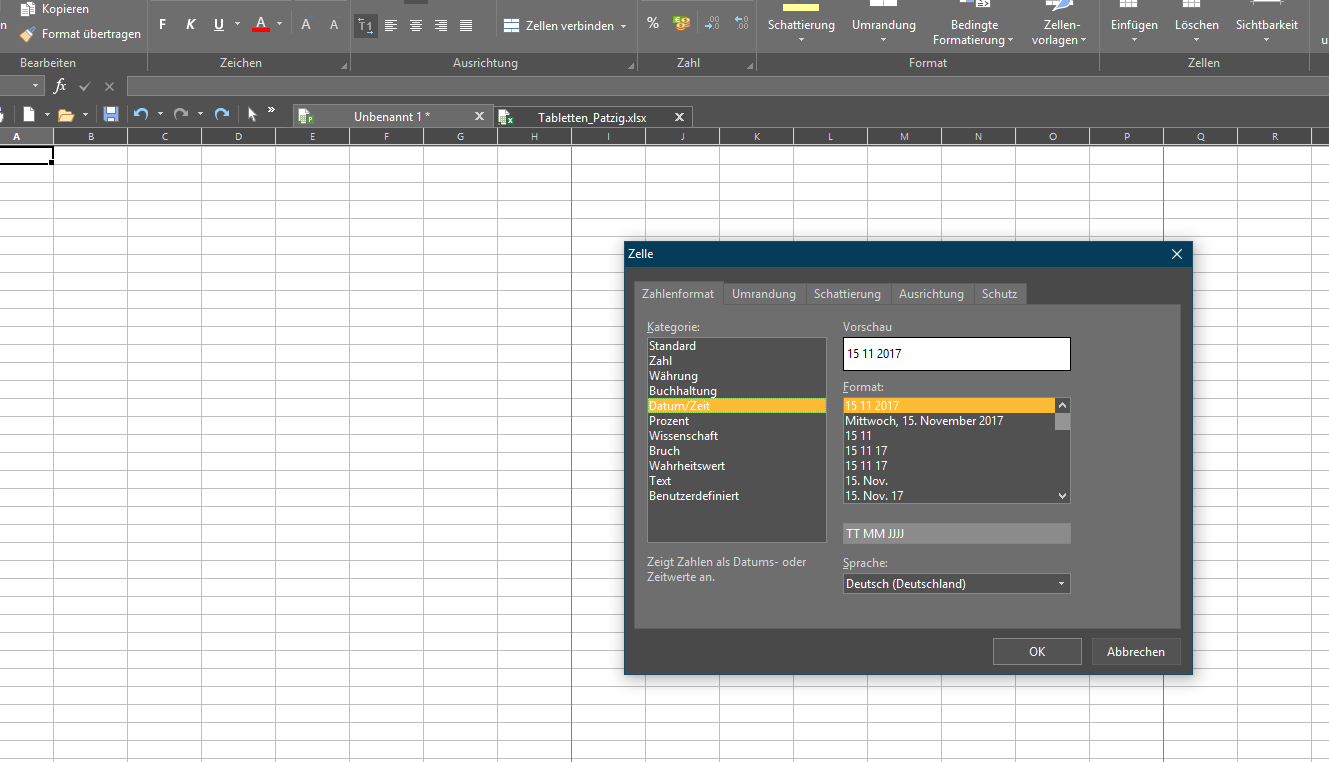Expand the Zellen verbinden dropdown
This screenshot has width=1329, height=762.
[624, 26]
